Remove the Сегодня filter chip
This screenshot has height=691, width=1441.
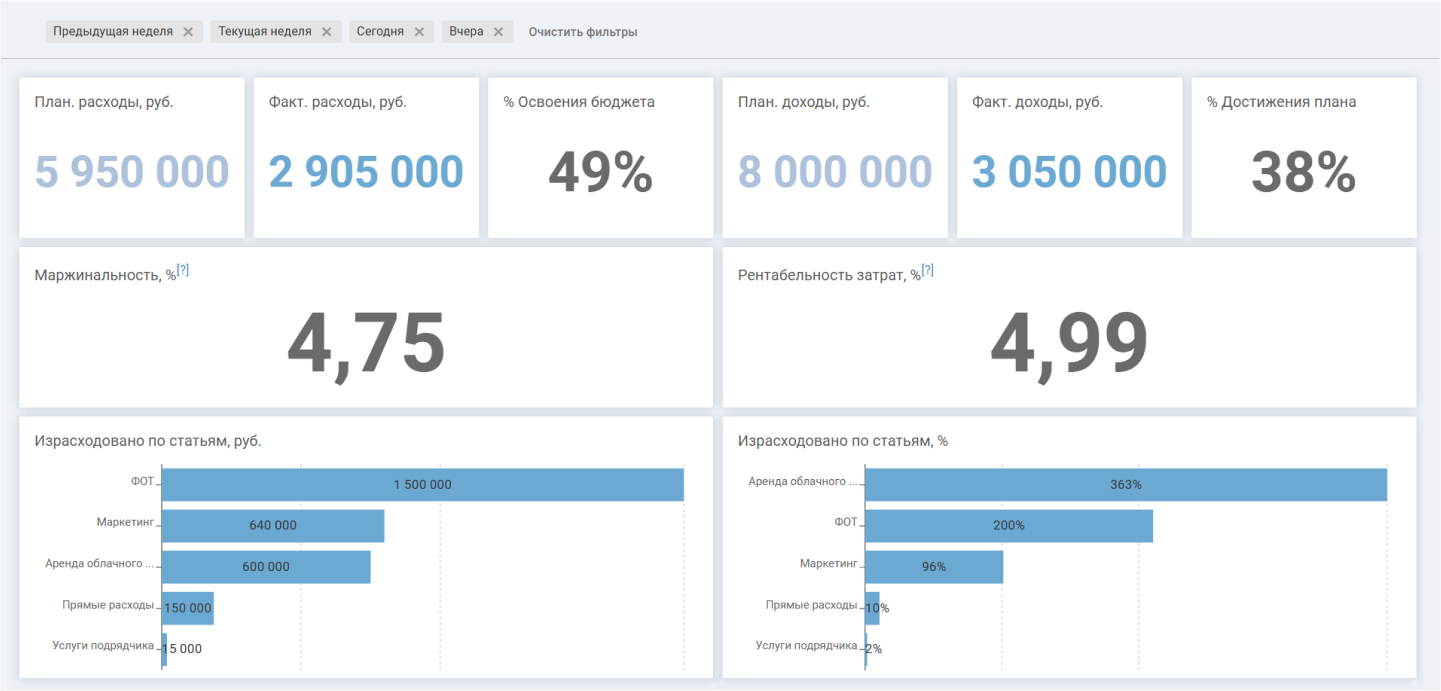click(419, 32)
